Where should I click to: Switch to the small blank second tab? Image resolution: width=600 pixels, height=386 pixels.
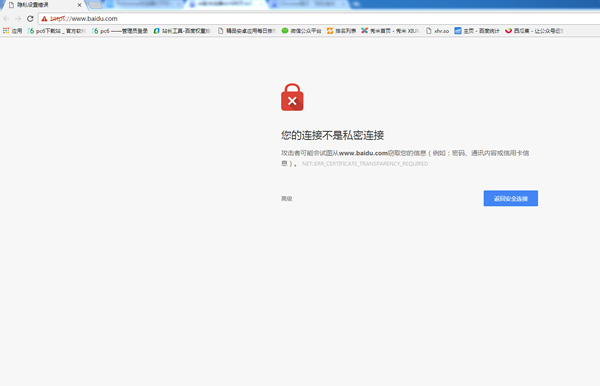pos(95,5)
